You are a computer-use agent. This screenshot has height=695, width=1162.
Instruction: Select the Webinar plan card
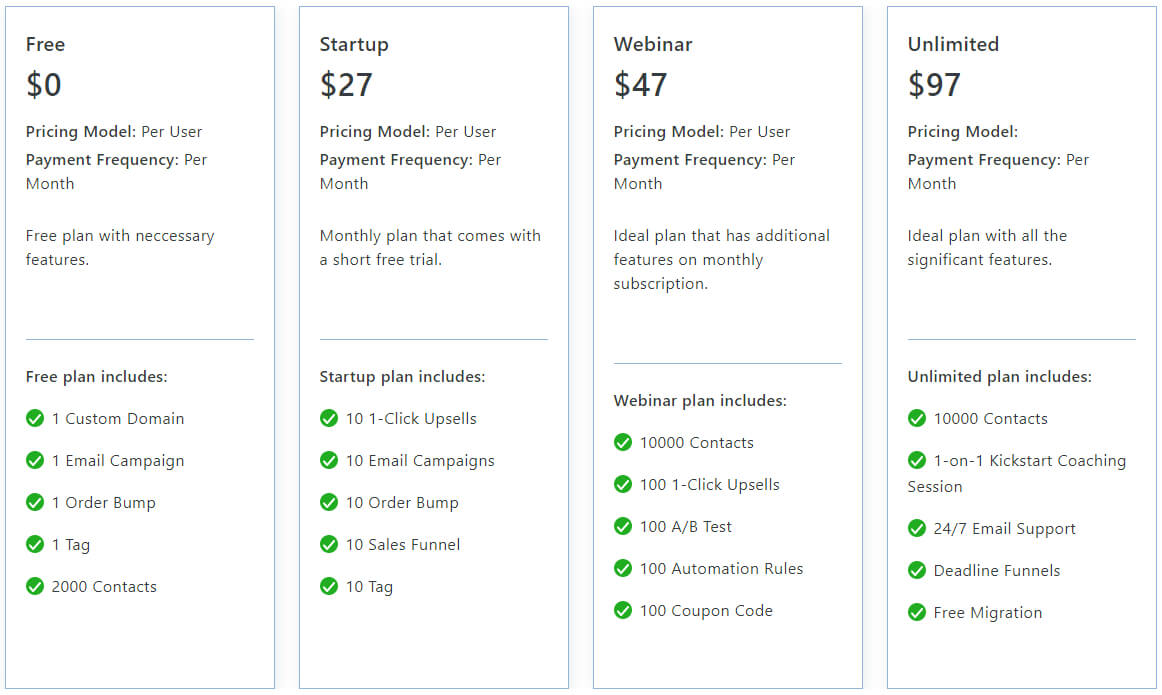[727, 347]
